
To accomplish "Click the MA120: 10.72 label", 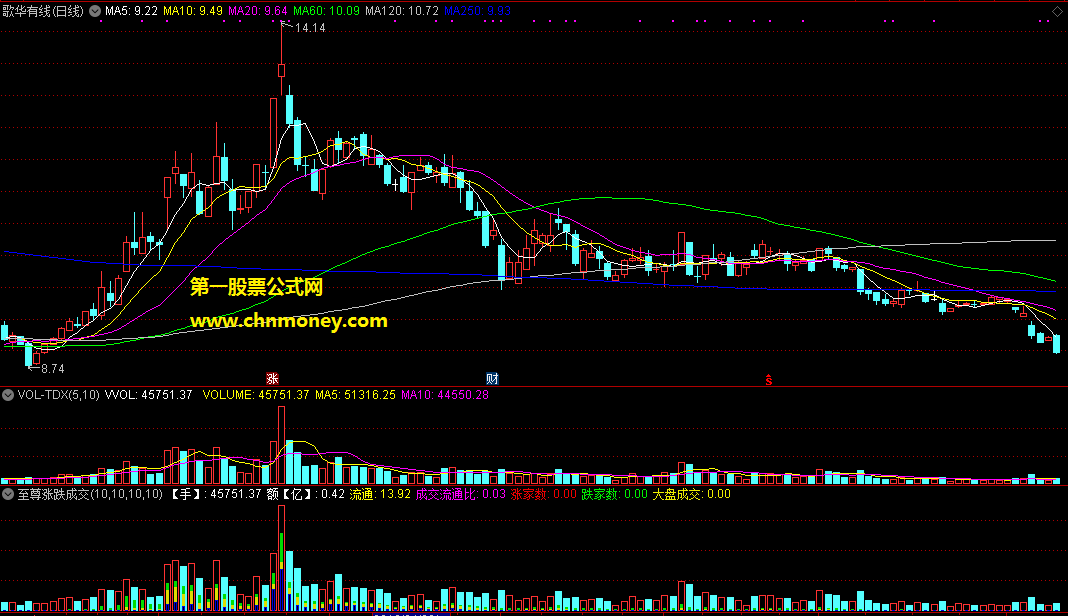I will point(402,11).
